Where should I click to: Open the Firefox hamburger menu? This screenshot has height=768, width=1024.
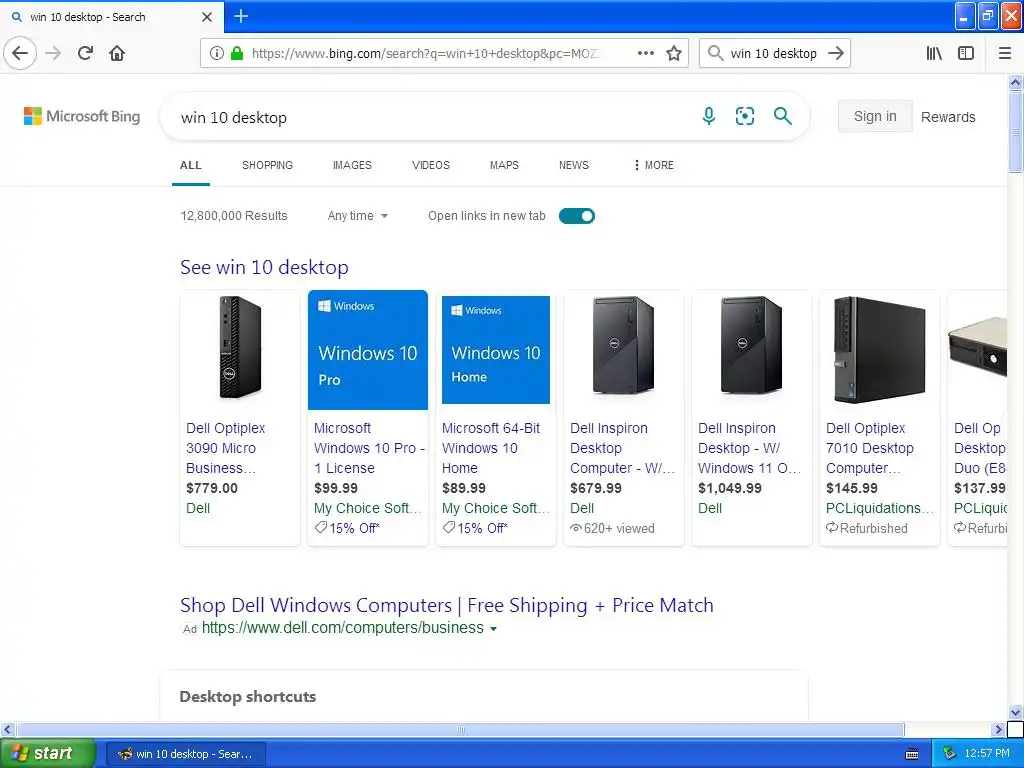coord(1005,53)
